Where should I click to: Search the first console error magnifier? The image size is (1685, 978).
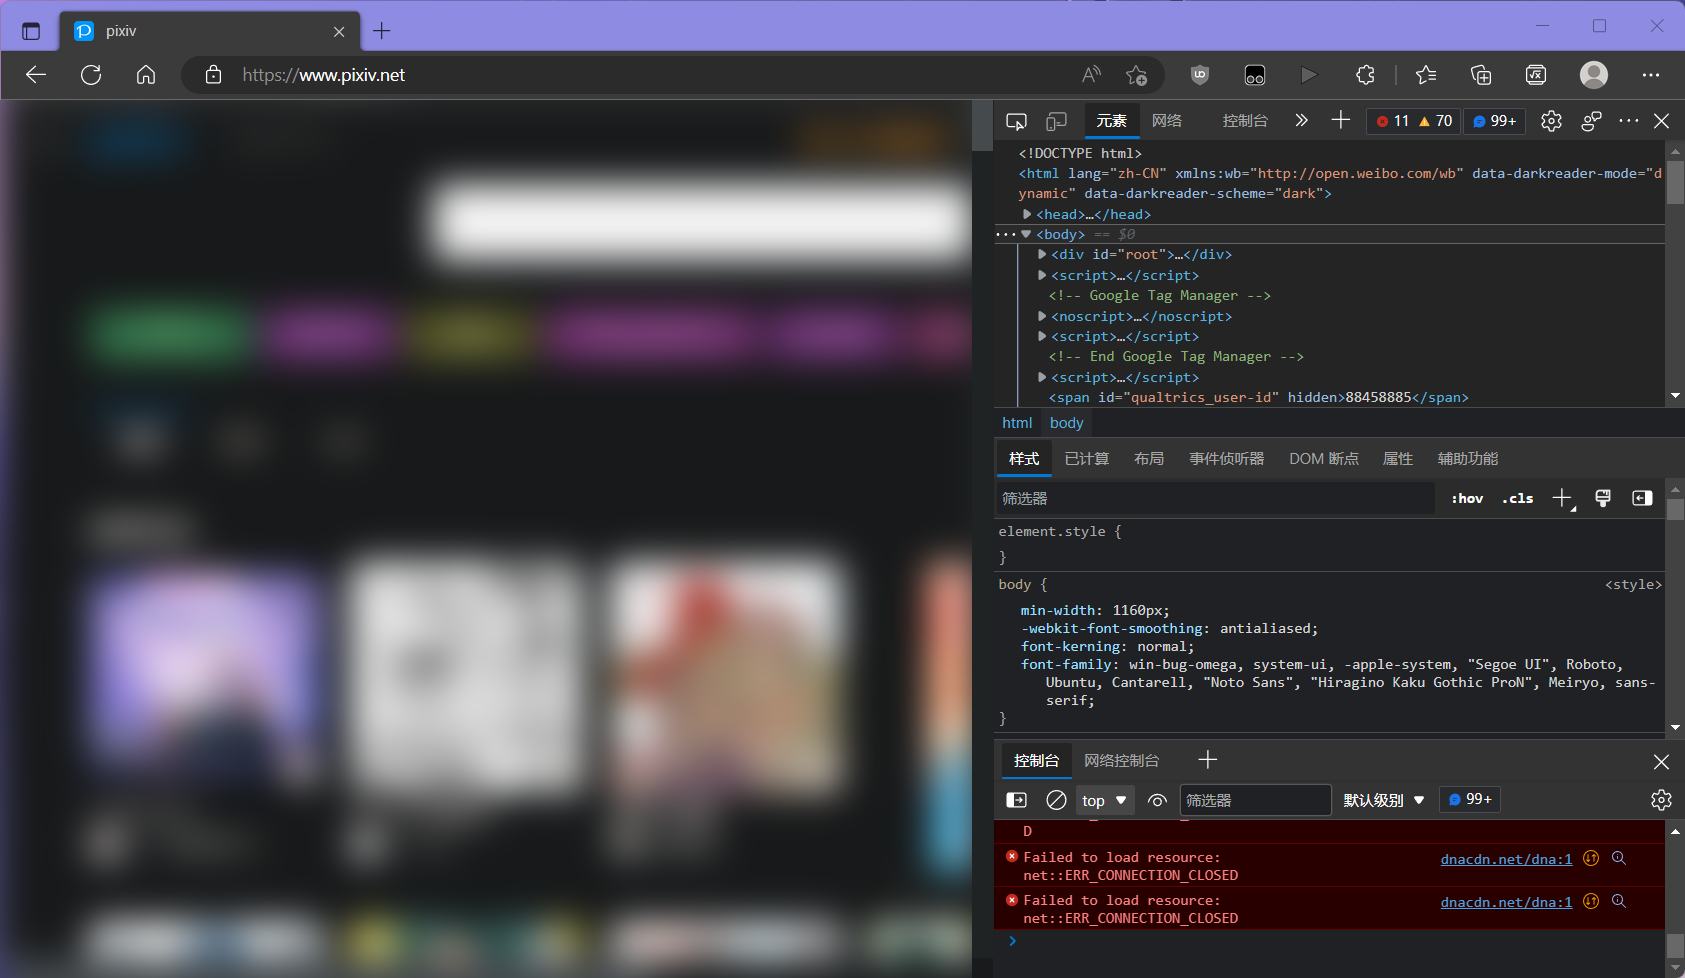click(x=1619, y=858)
